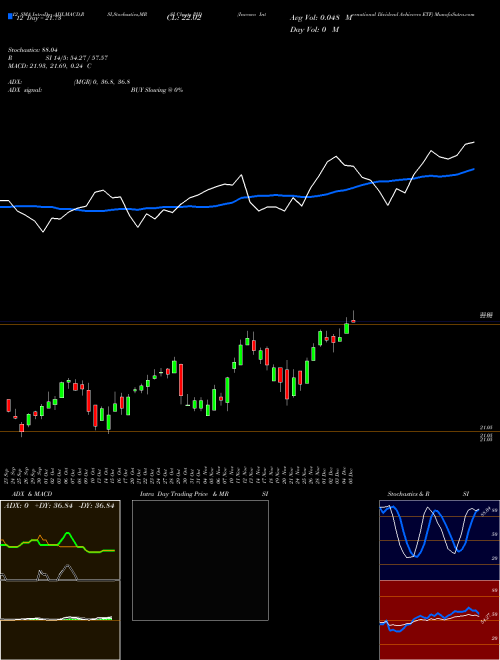Click the lower 21.05 support price label

pyautogui.click(x=487, y=428)
